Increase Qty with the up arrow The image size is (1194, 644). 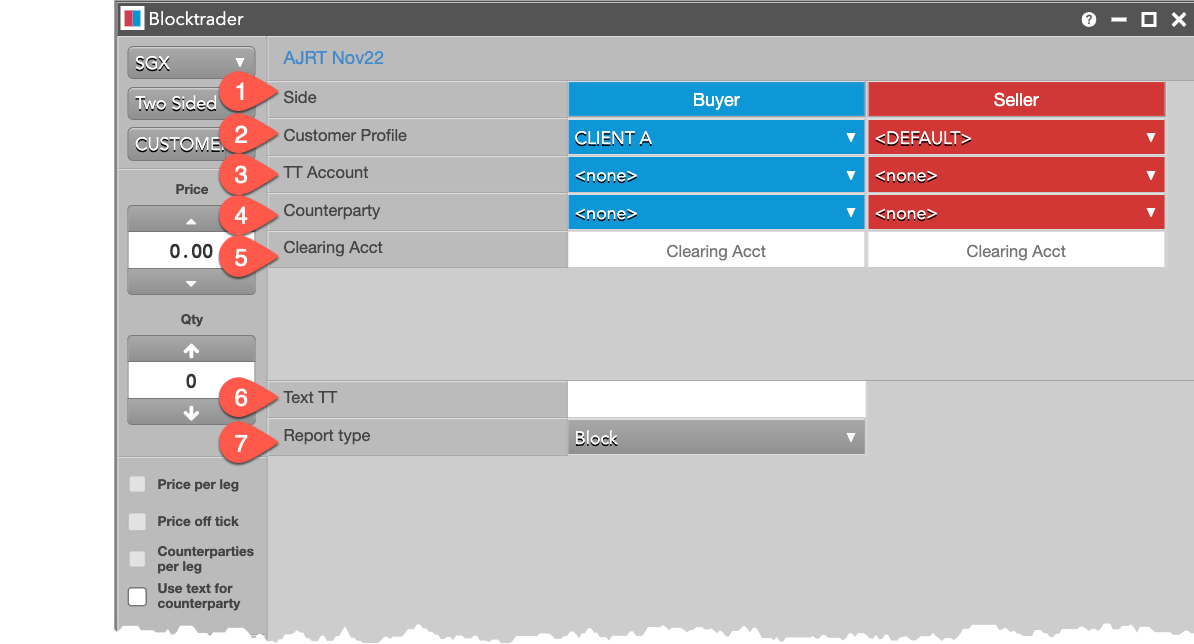click(191, 350)
